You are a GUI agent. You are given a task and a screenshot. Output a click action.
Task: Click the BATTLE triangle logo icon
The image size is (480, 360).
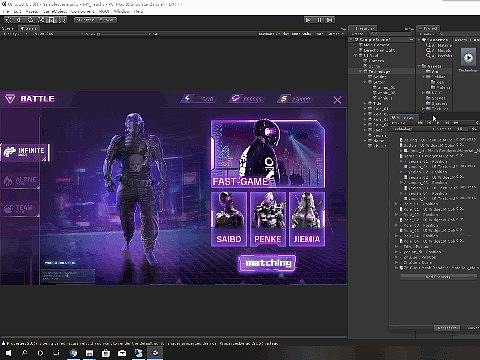click(x=10, y=99)
